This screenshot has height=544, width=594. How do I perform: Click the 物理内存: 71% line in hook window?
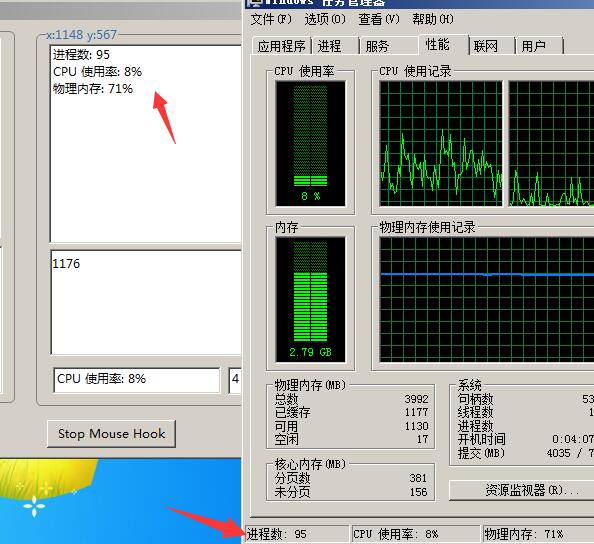[93, 89]
